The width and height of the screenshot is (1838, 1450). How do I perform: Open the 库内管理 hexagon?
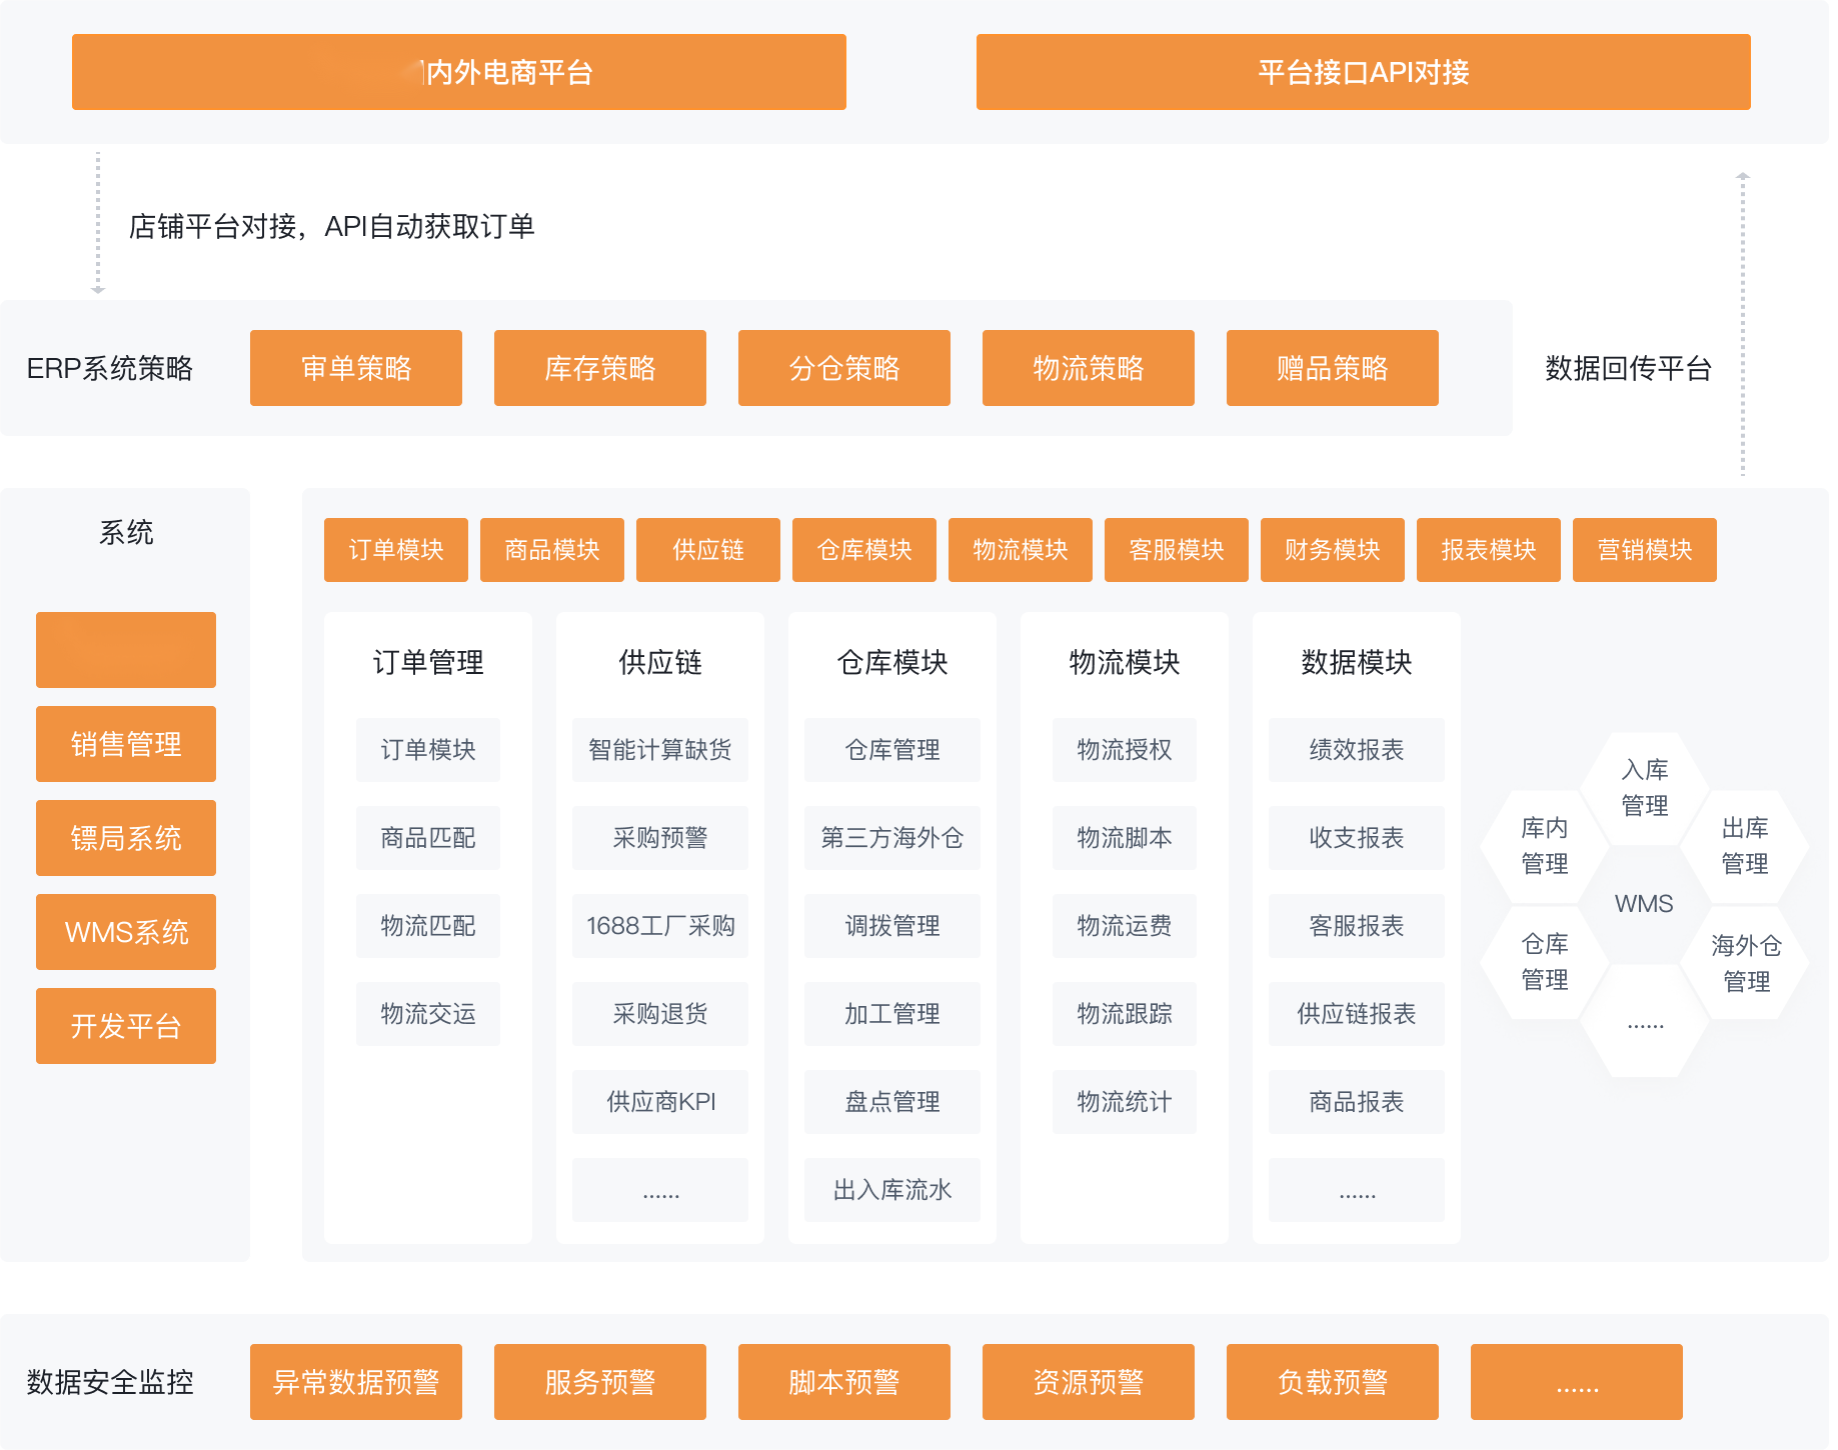click(x=1544, y=846)
